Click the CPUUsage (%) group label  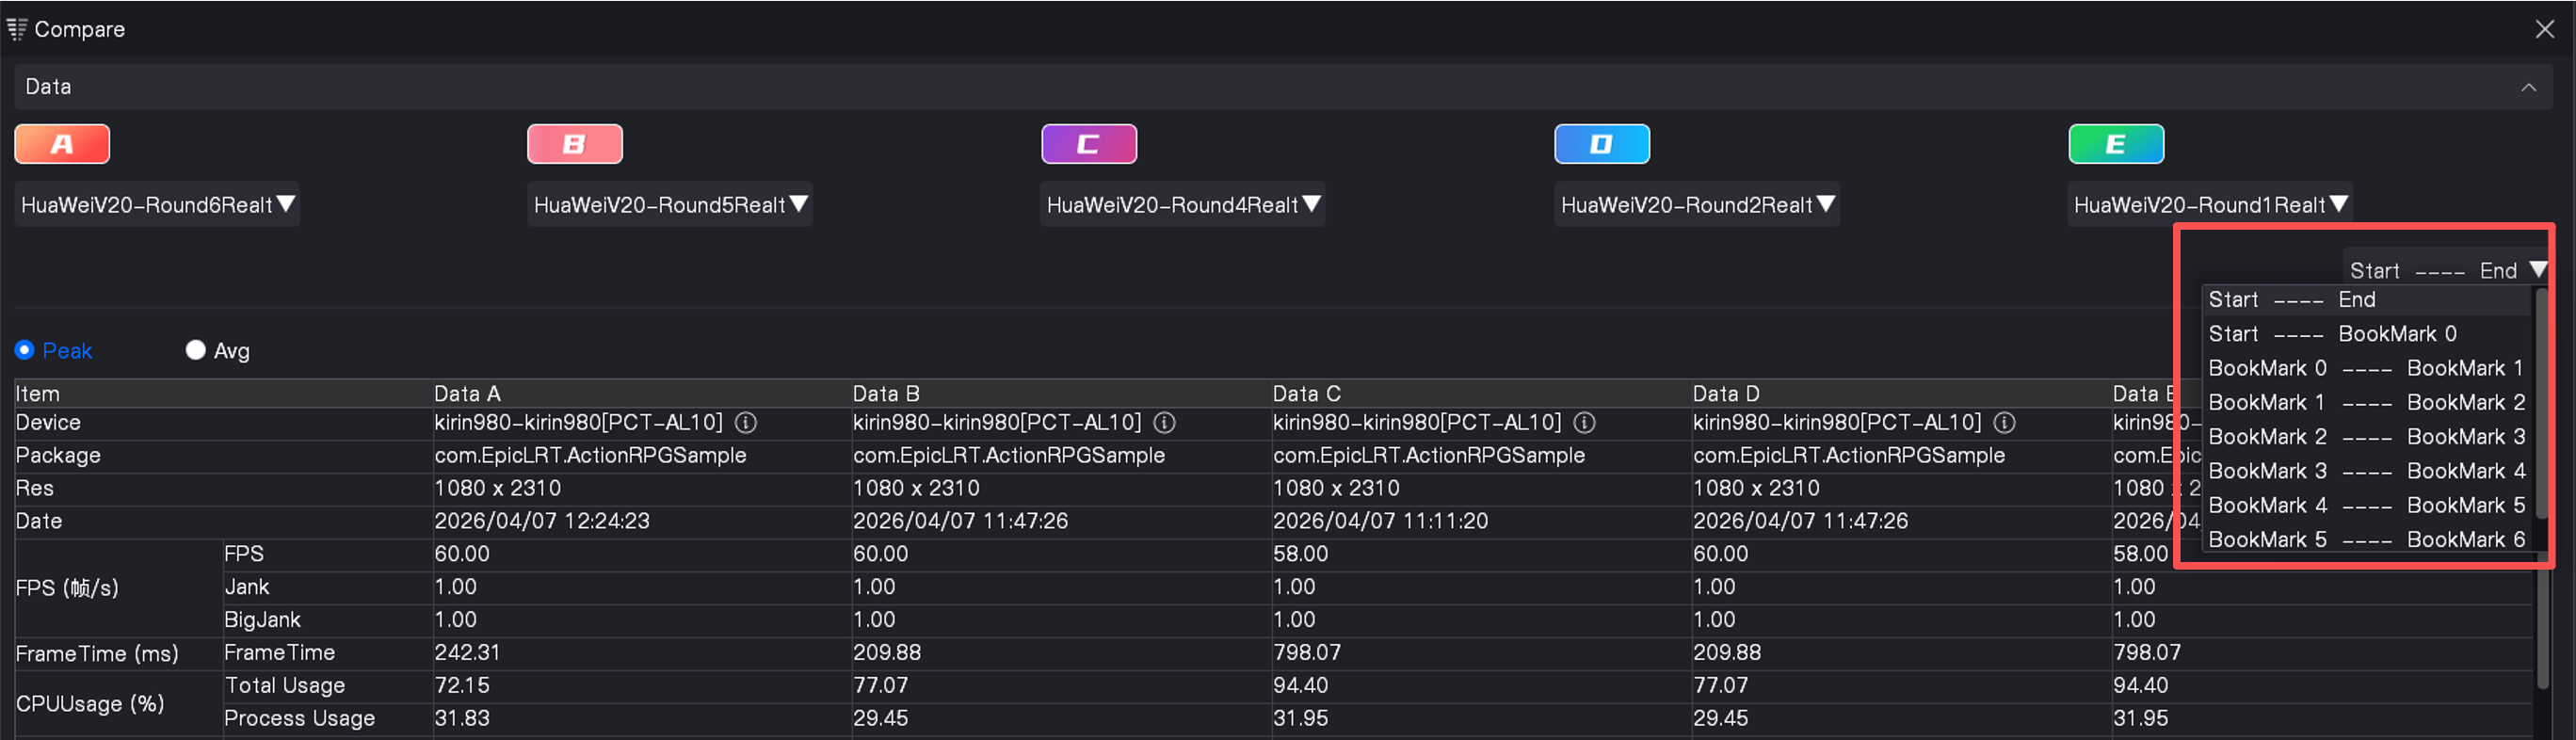(x=90, y=704)
